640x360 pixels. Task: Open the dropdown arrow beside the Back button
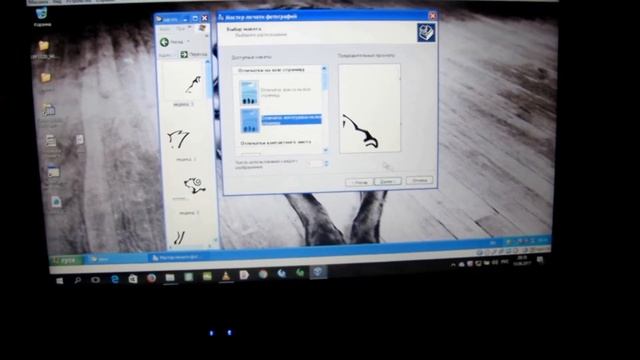[188, 42]
